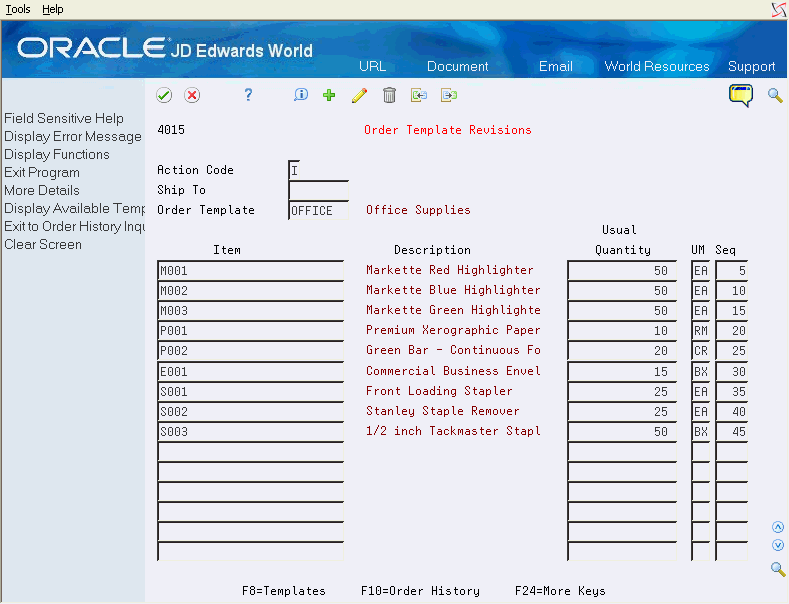This screenshot has width=789, height=604.
Task: Click the top-right corner window icon
Action: pyautogui.click(x=779, y=10)
